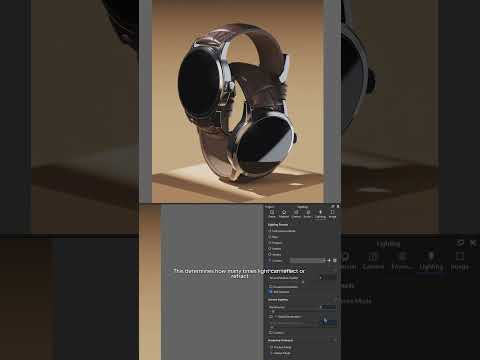
Task: Toggle the Global Illumination checkbox
Action: [x=271, y=316]
